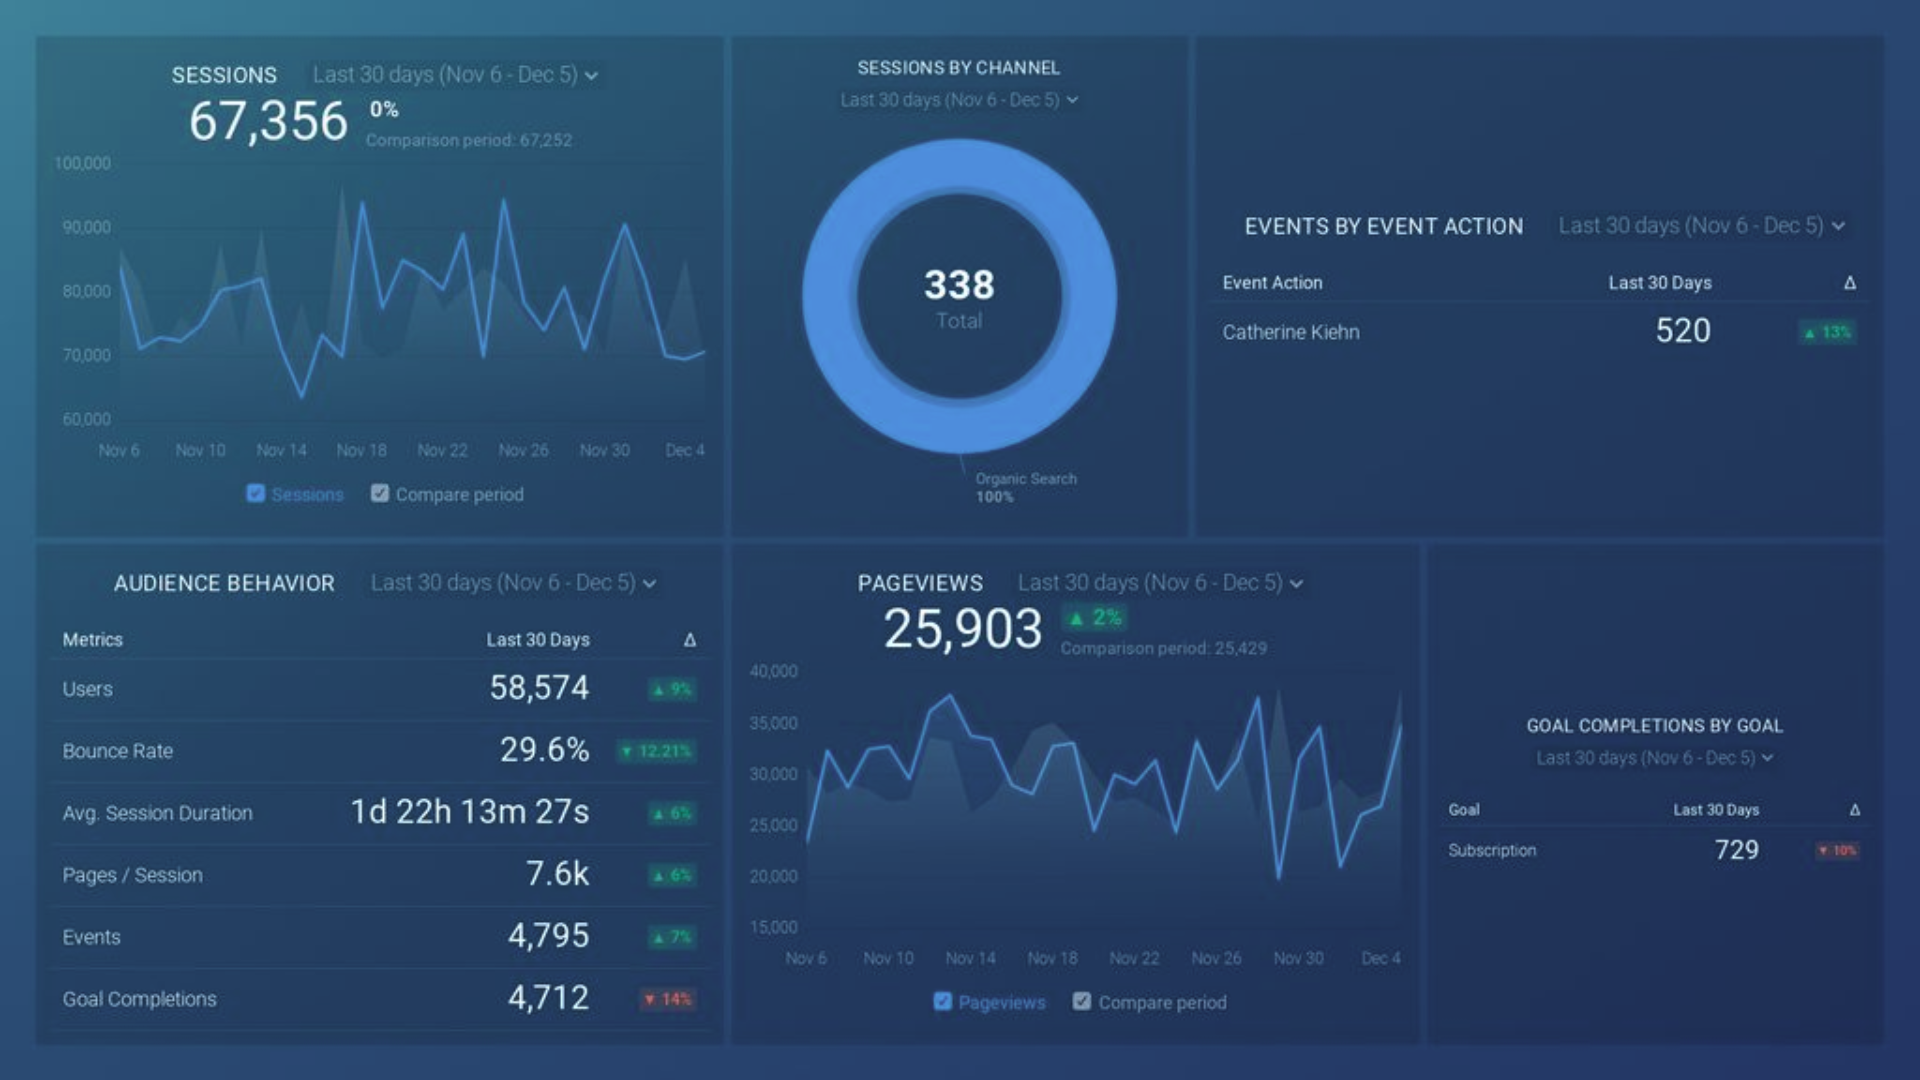Screen dimensions: 1920x1080
Task: Click the green 13% change badge
Action: click(x=1827, y=332)
